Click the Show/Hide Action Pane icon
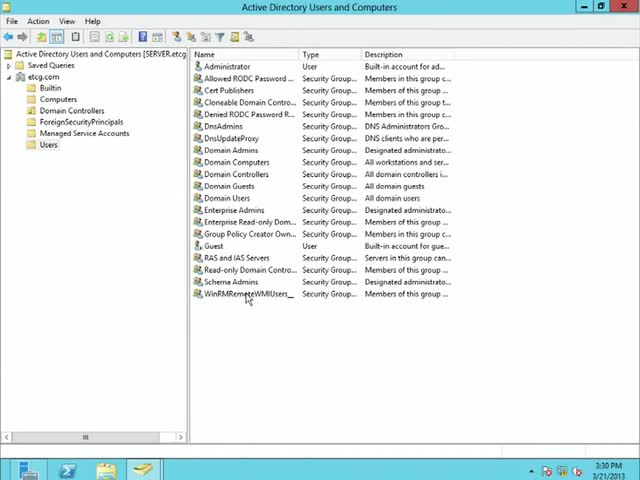The image size is (640, 480). (157, 37)
